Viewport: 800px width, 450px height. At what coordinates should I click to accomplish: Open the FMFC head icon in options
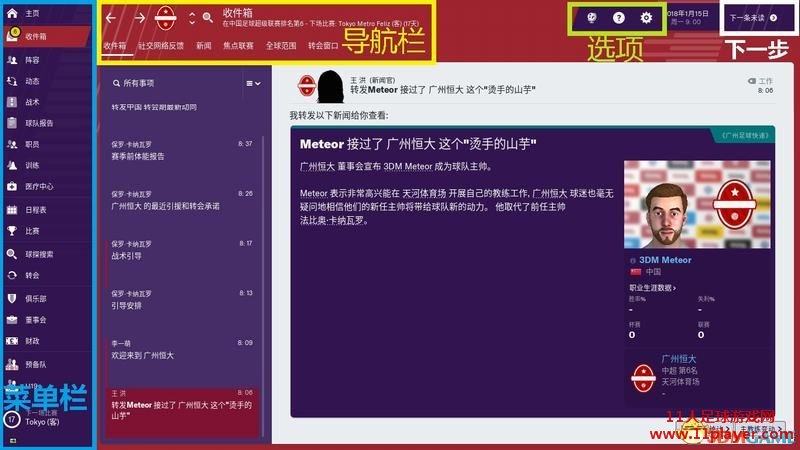click(591, 18)
